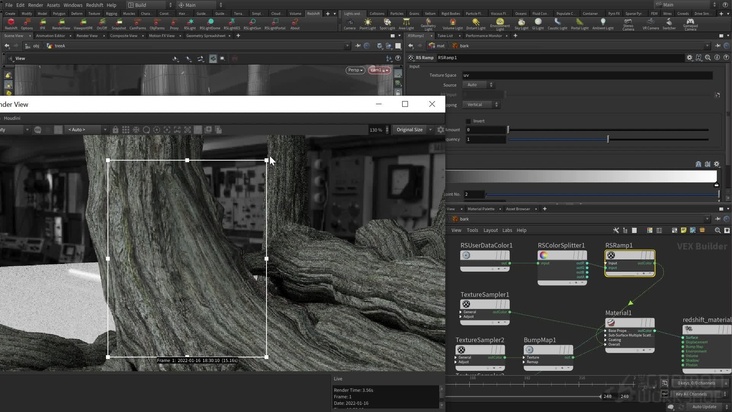Click the ViewportIPR shelf tool
The width and height of the screenshot is (732, 412).
(83, 23)
